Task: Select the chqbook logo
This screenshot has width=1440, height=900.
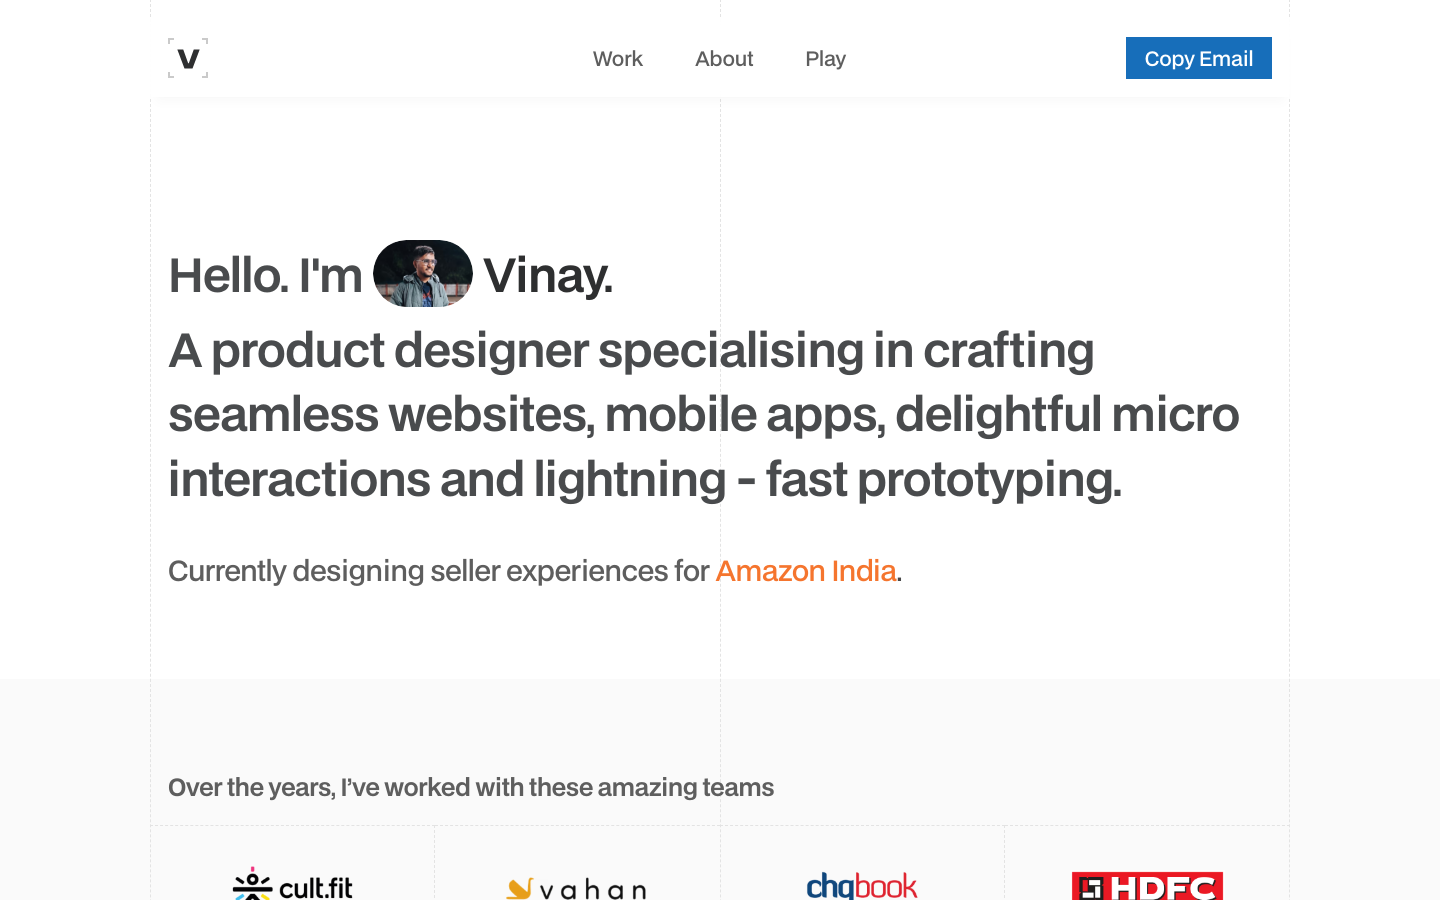Action: (x=861, y=886)
